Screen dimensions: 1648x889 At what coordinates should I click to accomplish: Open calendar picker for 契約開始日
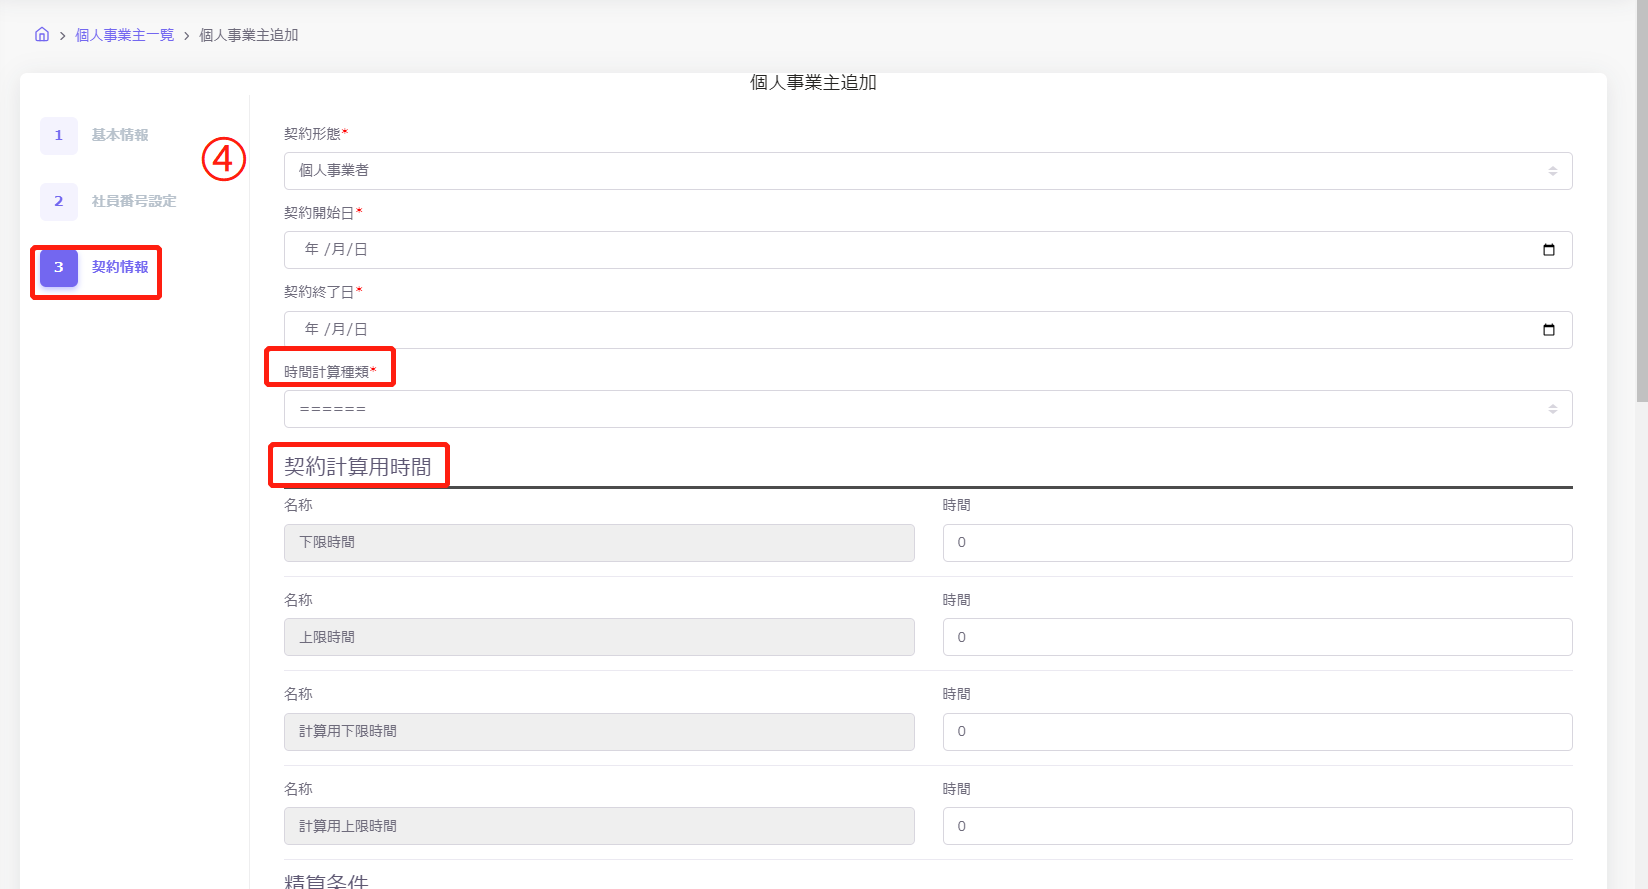(x=1548, y=250)
